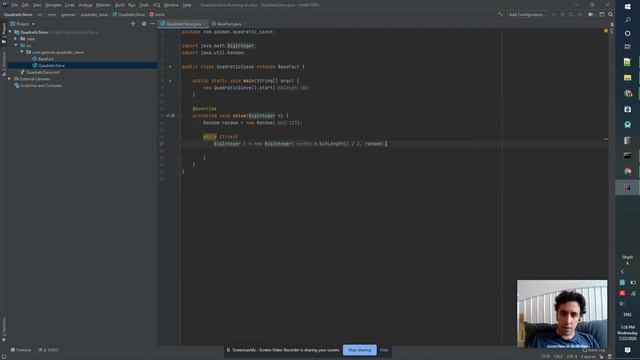The height and width of the screenshot is (360, 640).
Task: Select QuadraticSieve.iml file in tree
Action: click(x=40, y=72)
